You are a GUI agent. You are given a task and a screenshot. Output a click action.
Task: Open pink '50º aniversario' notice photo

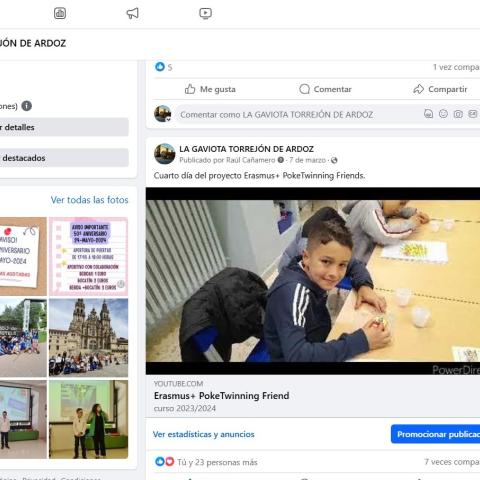(89, 256)
